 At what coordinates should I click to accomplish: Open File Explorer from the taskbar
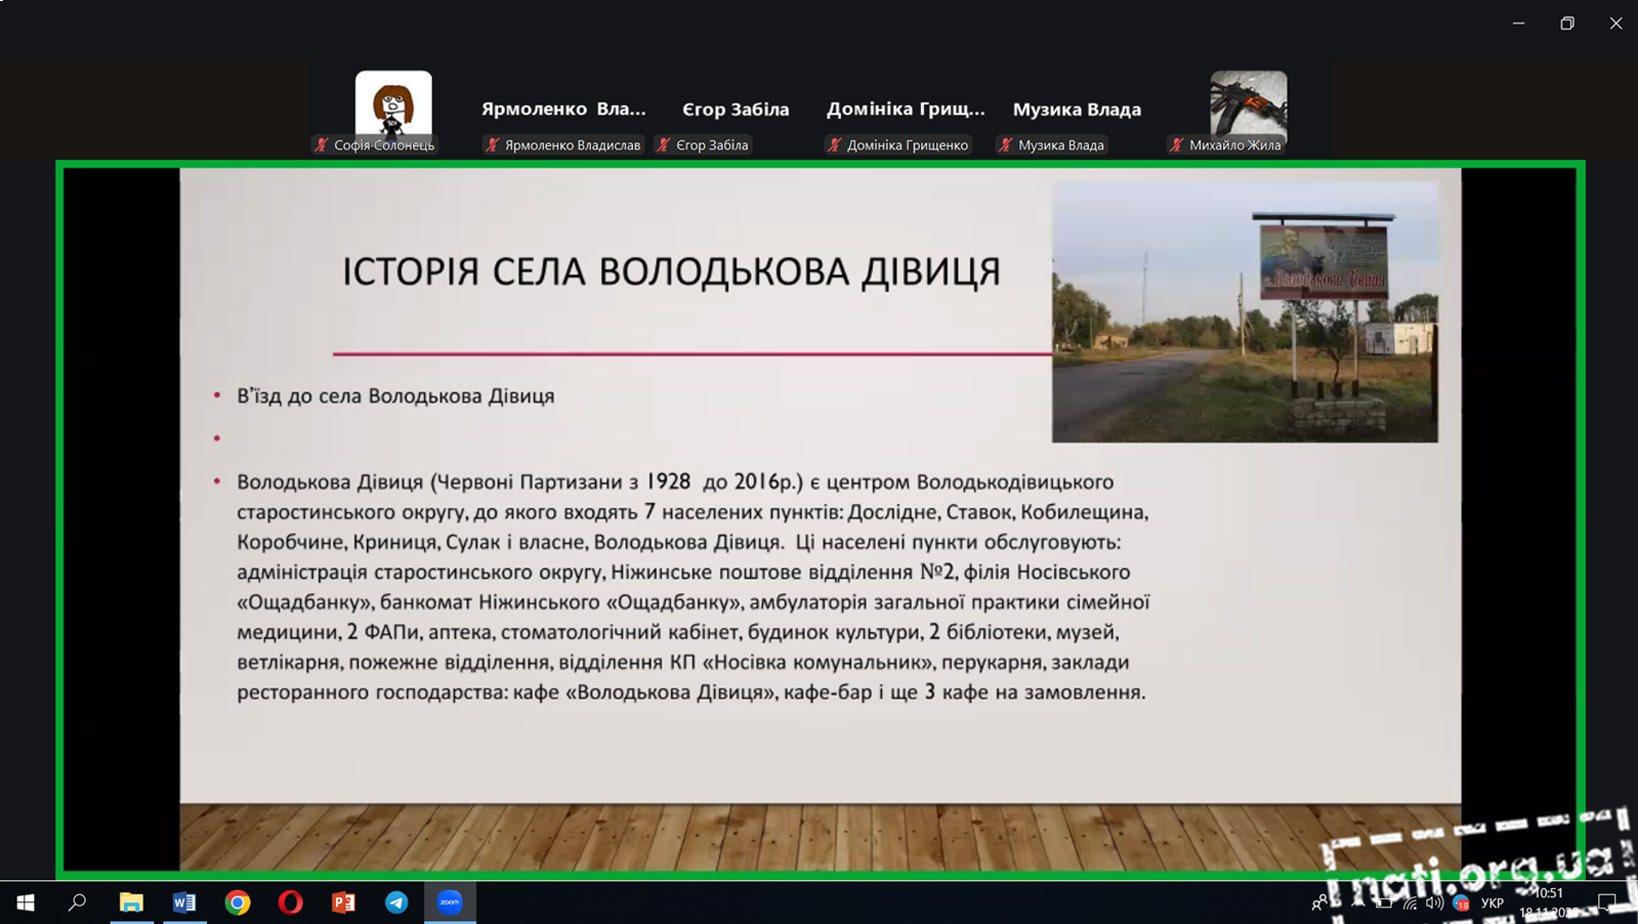coord(131,902)
